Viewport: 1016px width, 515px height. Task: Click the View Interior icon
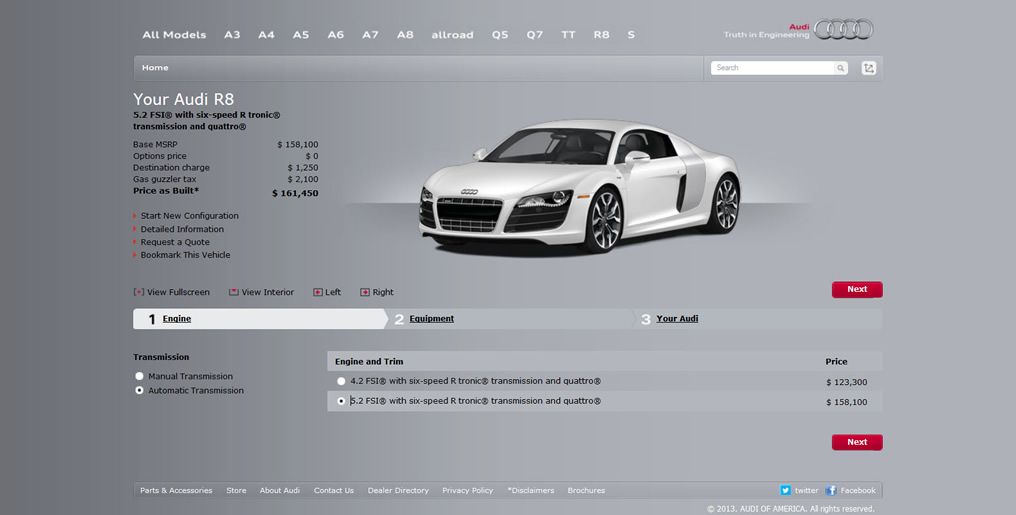(x=233, y=292)
